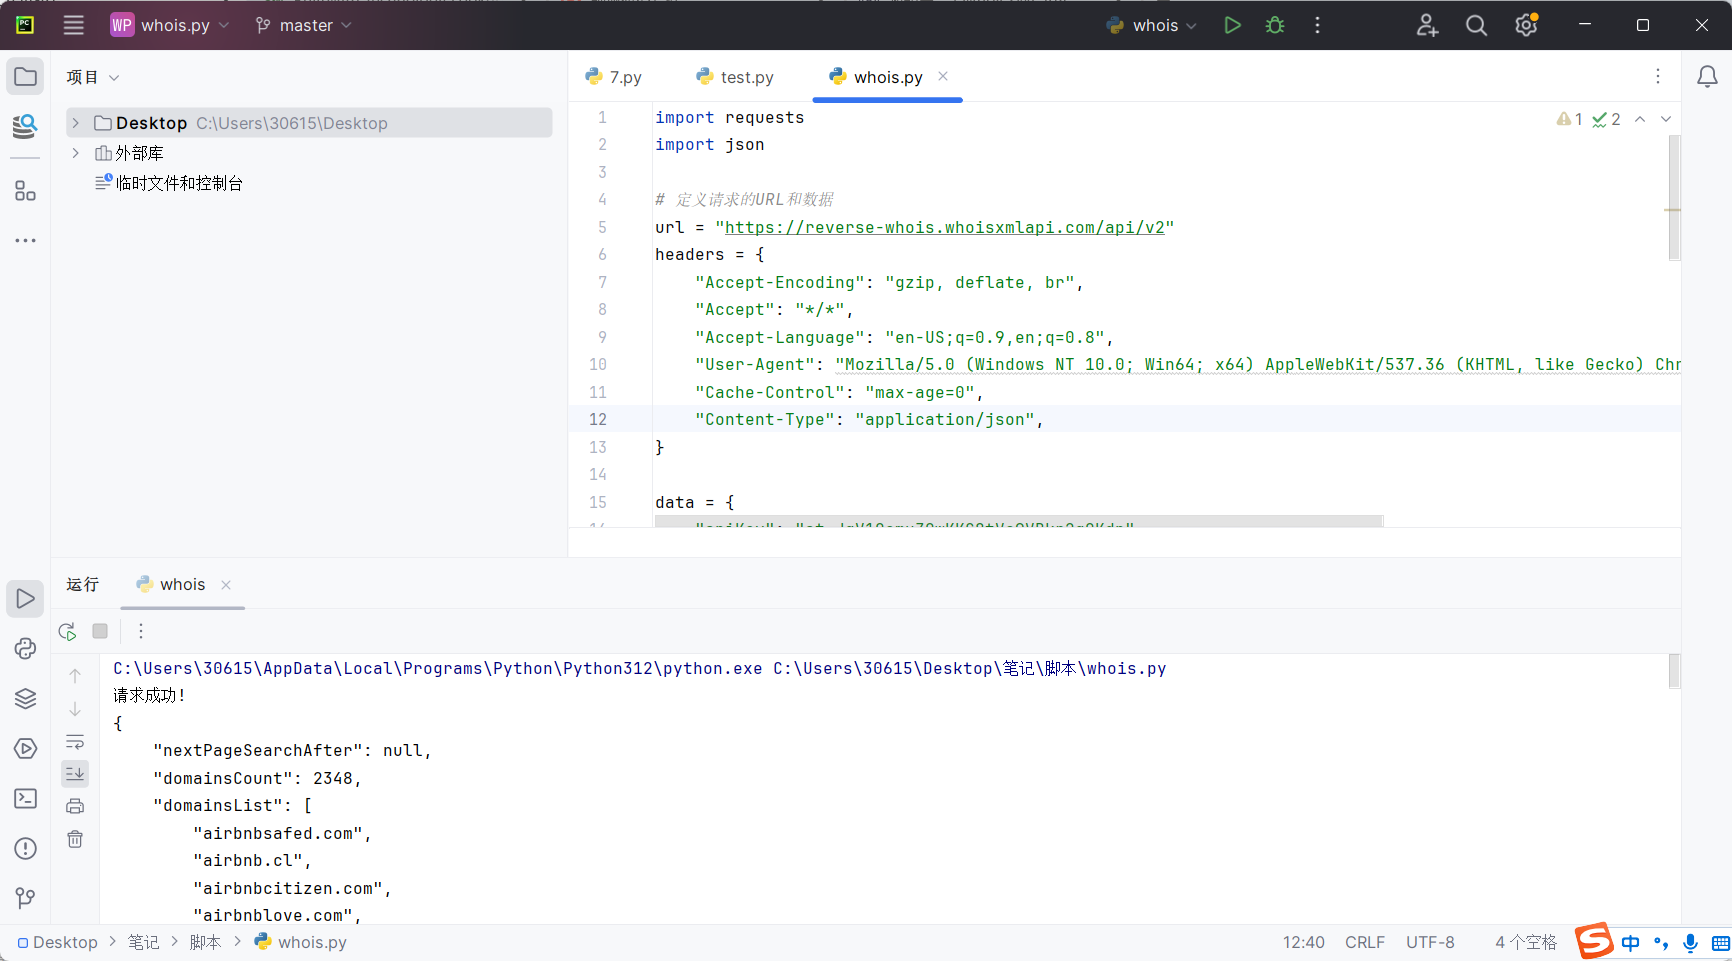The width and height of the screenshot is (1732, 961).
Task: Toggle Project tool window folder icon
Action: 25,77
